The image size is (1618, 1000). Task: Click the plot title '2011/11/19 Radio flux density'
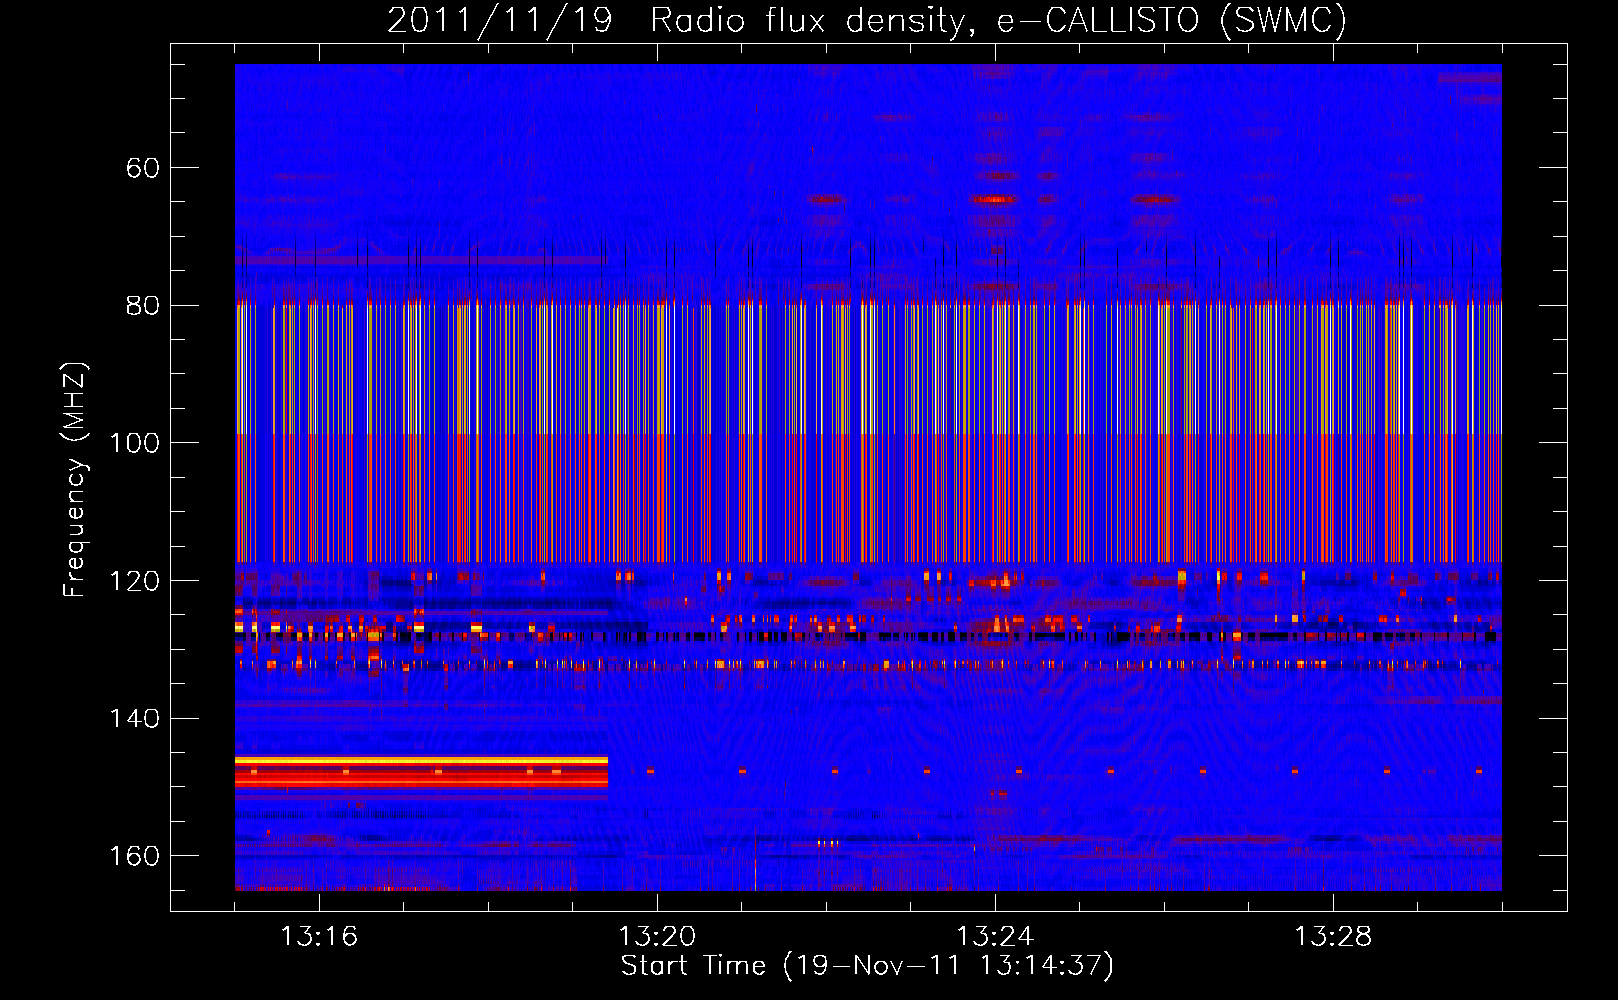tap(681, 20)
